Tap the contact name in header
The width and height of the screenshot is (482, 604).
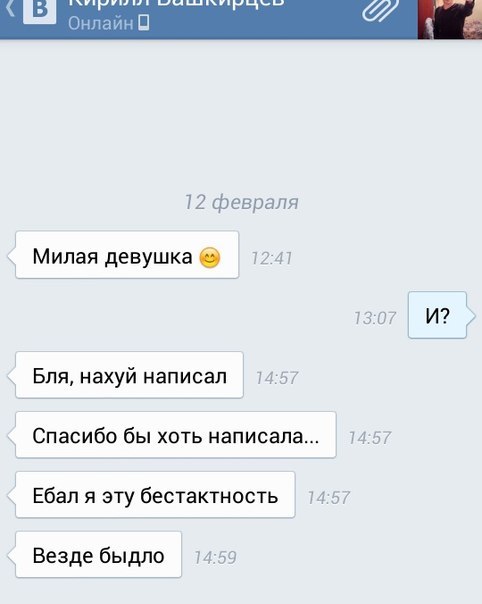click(x=176, y=4)
